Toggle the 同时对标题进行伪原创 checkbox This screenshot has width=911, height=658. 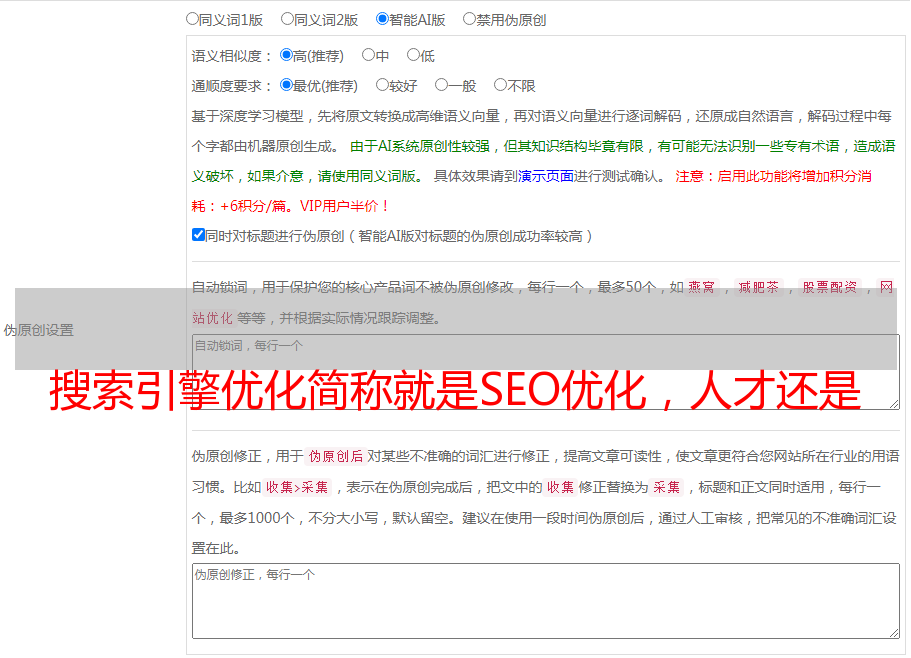[198, 235]
